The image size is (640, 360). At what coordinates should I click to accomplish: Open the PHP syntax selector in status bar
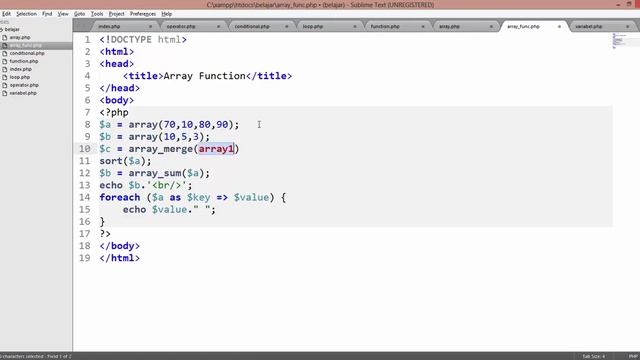tap(634, 357)
